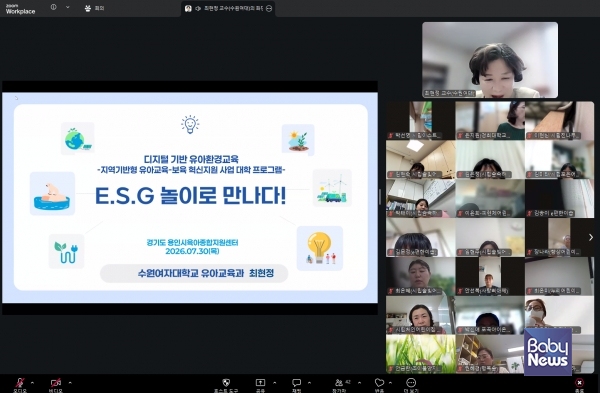
Task: Click the red 종료 end meeting button
Action: point(579,384)
